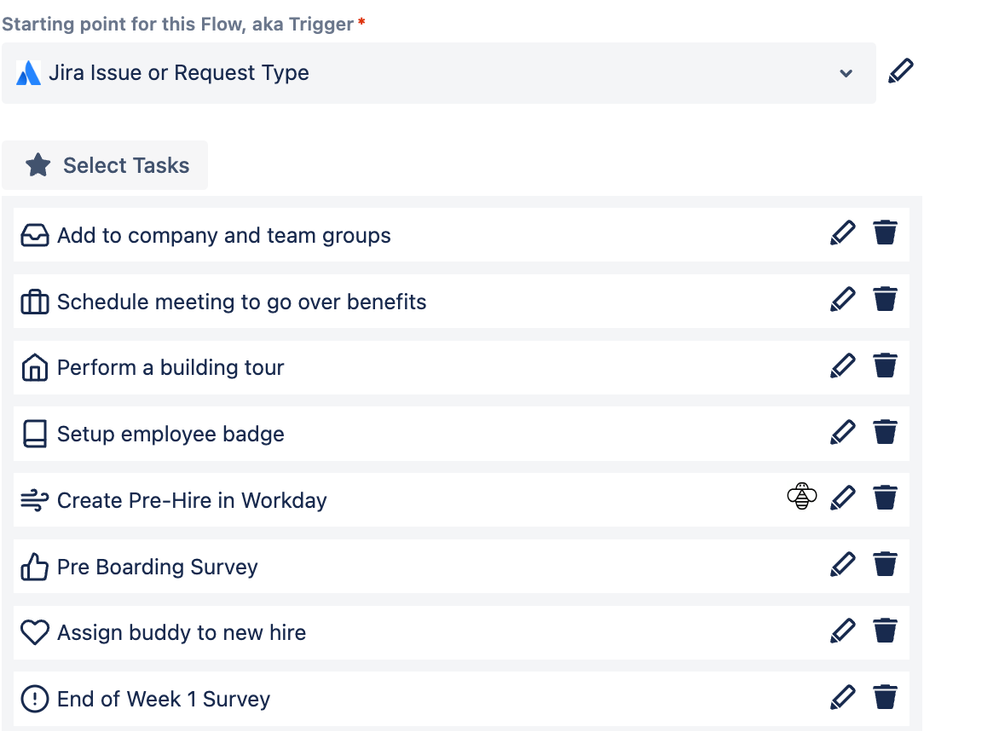The width and height of the screenshot is (999, 731).
Task: Delete the 'Perform a building tour' task
Action: click(885, 365)
